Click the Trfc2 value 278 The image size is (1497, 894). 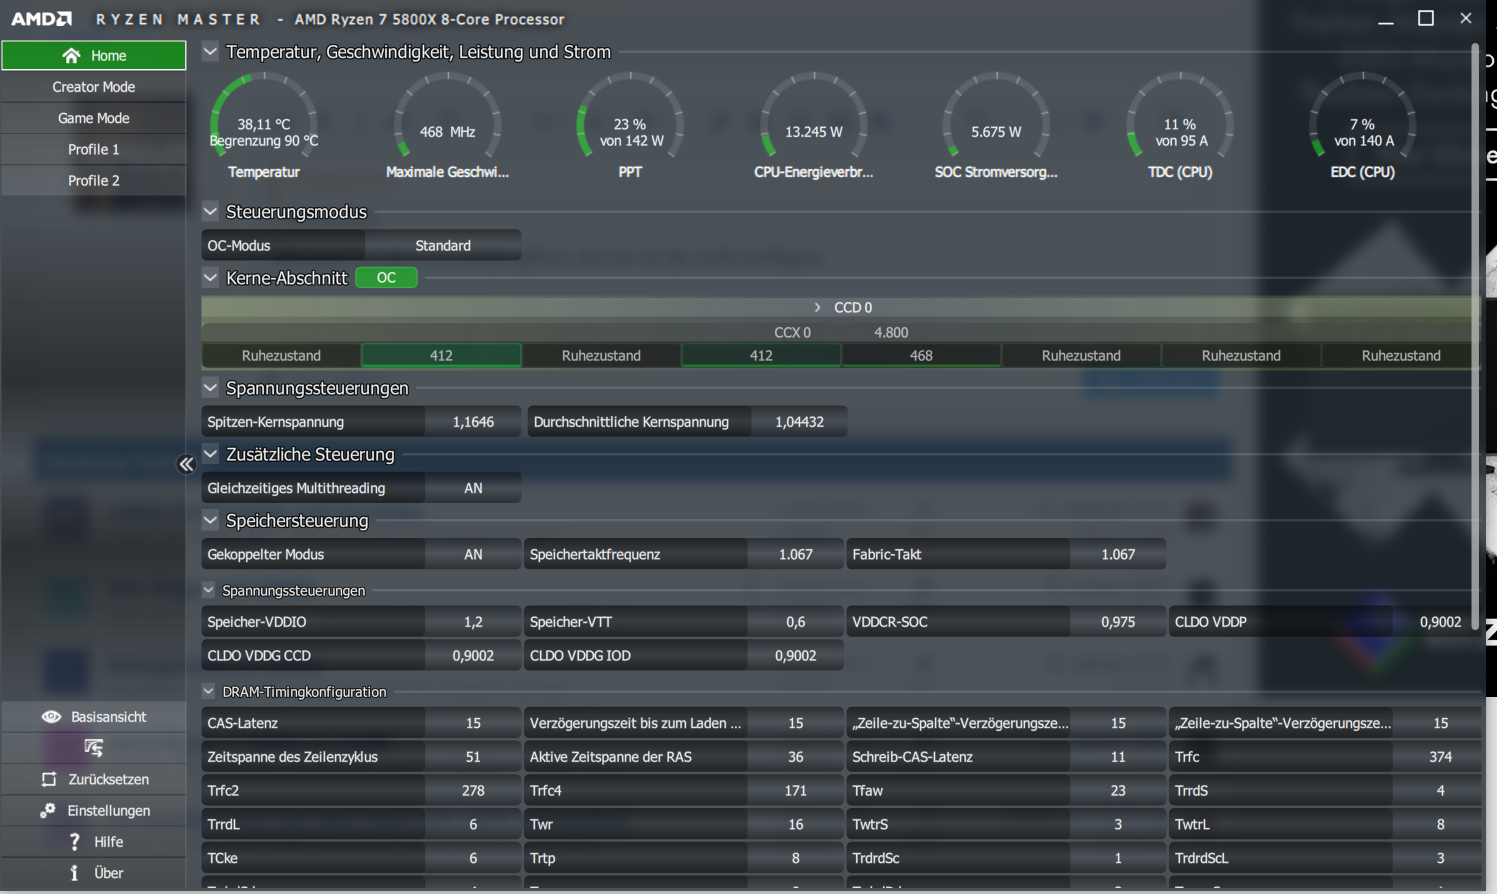pos(473,790)
